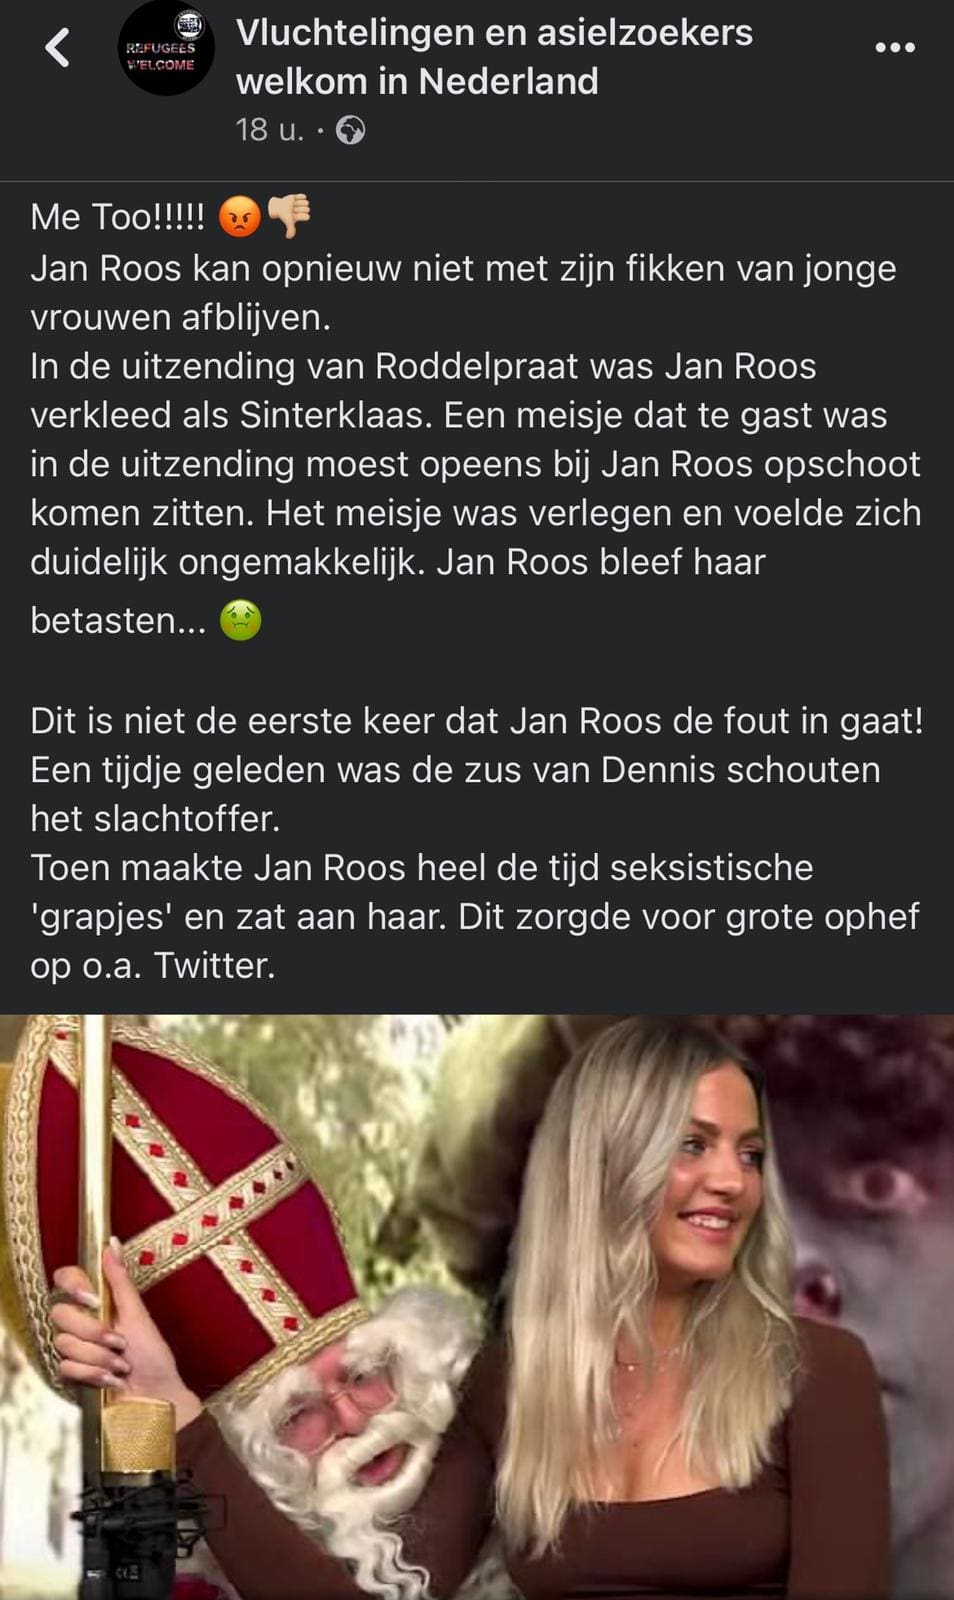This screenshot has height=1600, width=954.
Task: Tap the angry red face emoji
Action: (x=240, y=216)
